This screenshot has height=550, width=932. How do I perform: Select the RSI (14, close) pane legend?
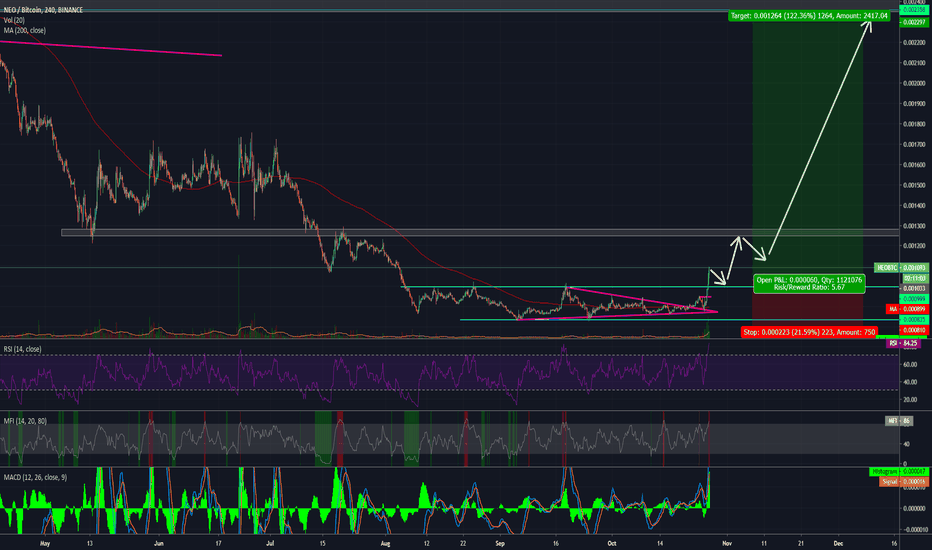coord(23,349)
